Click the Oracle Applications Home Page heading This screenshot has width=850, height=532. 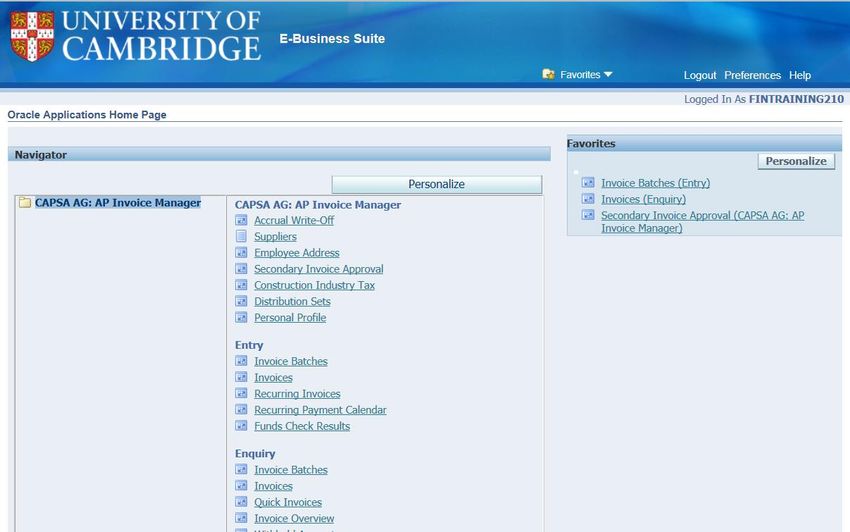point(87,115)
